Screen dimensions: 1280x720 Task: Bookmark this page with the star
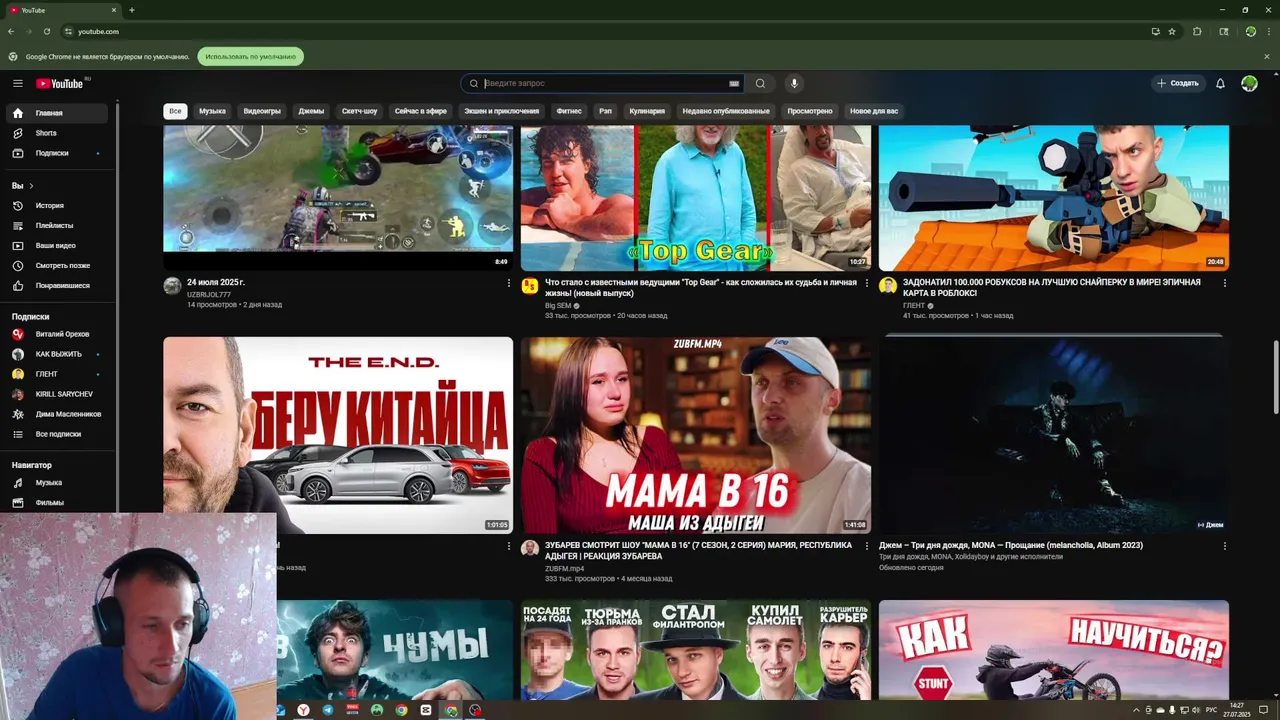pos(1172,31)
